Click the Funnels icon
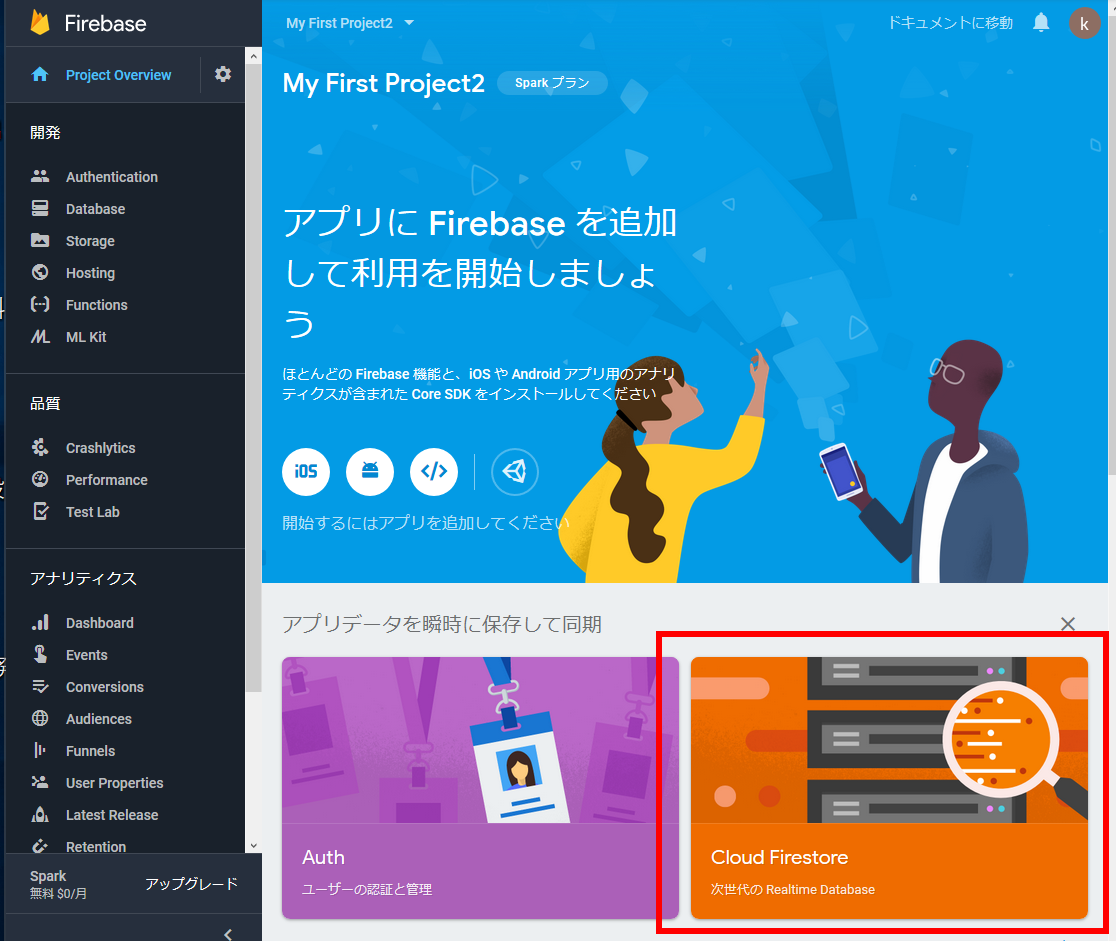The height and width of the screenshot is (941, 1116). tap(40, 750)
